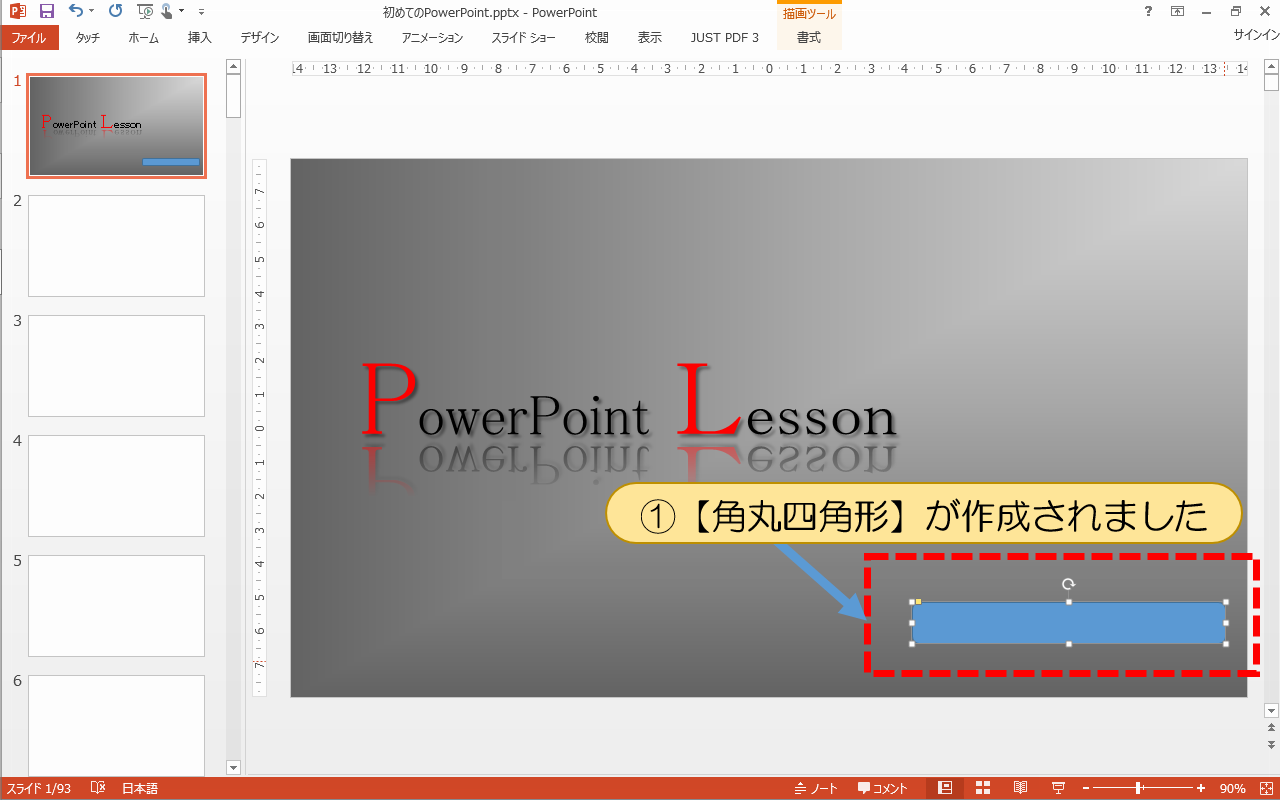Screen dimensions: 1280x800
Task: Open the スライド ショー tab
Action: pyautogui.click(x=524, y=38)
